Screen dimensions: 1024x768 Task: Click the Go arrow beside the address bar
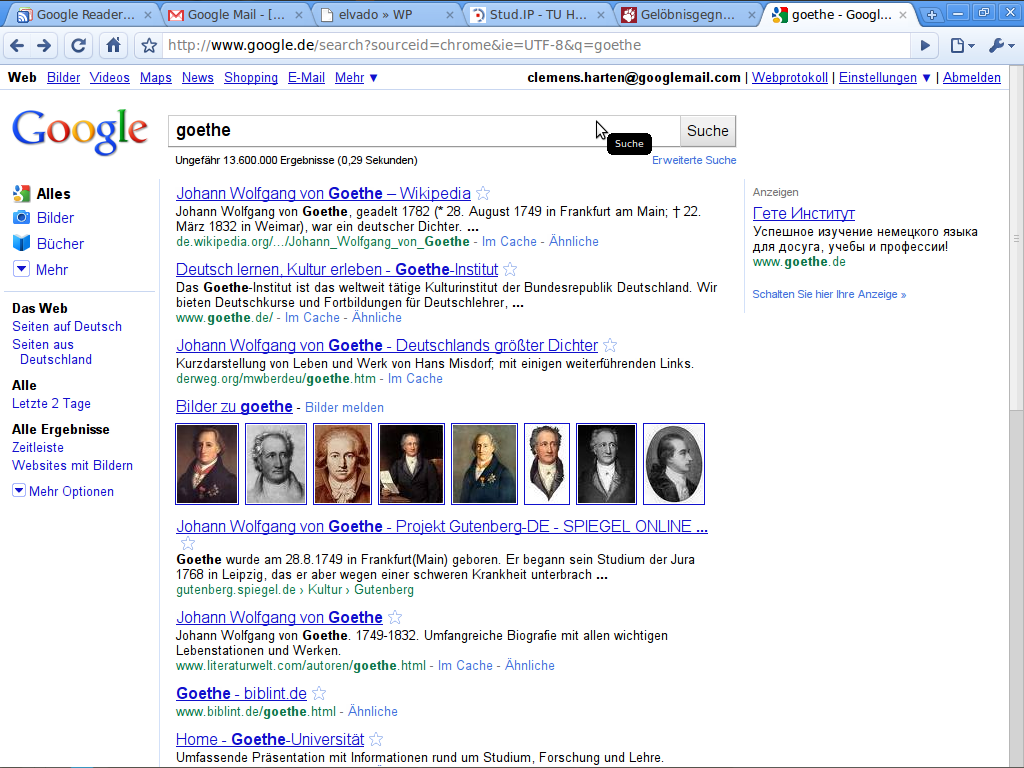(x=925, y=45)
